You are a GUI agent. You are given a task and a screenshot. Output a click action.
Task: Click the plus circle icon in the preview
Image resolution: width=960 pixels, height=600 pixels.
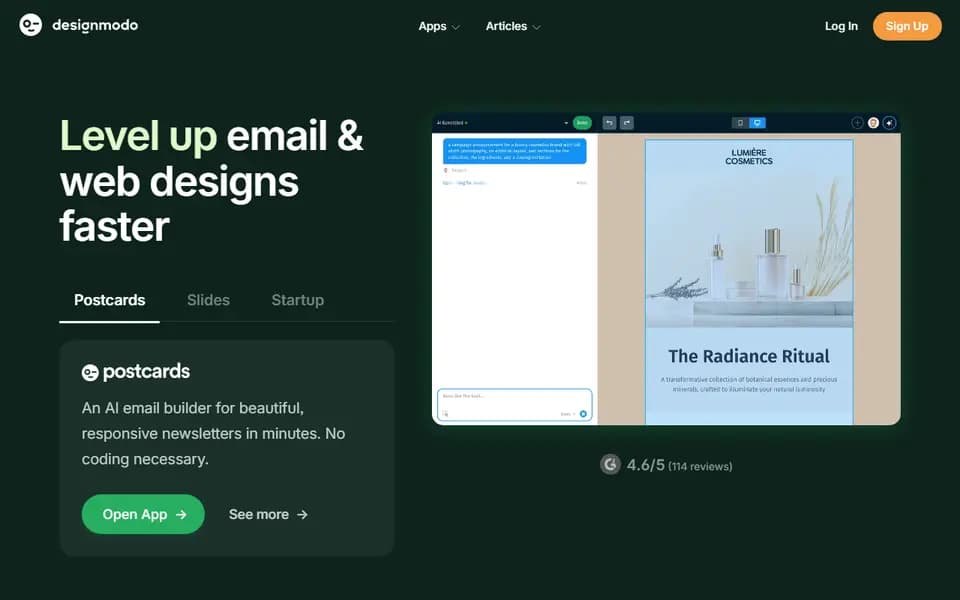(857, 123)
